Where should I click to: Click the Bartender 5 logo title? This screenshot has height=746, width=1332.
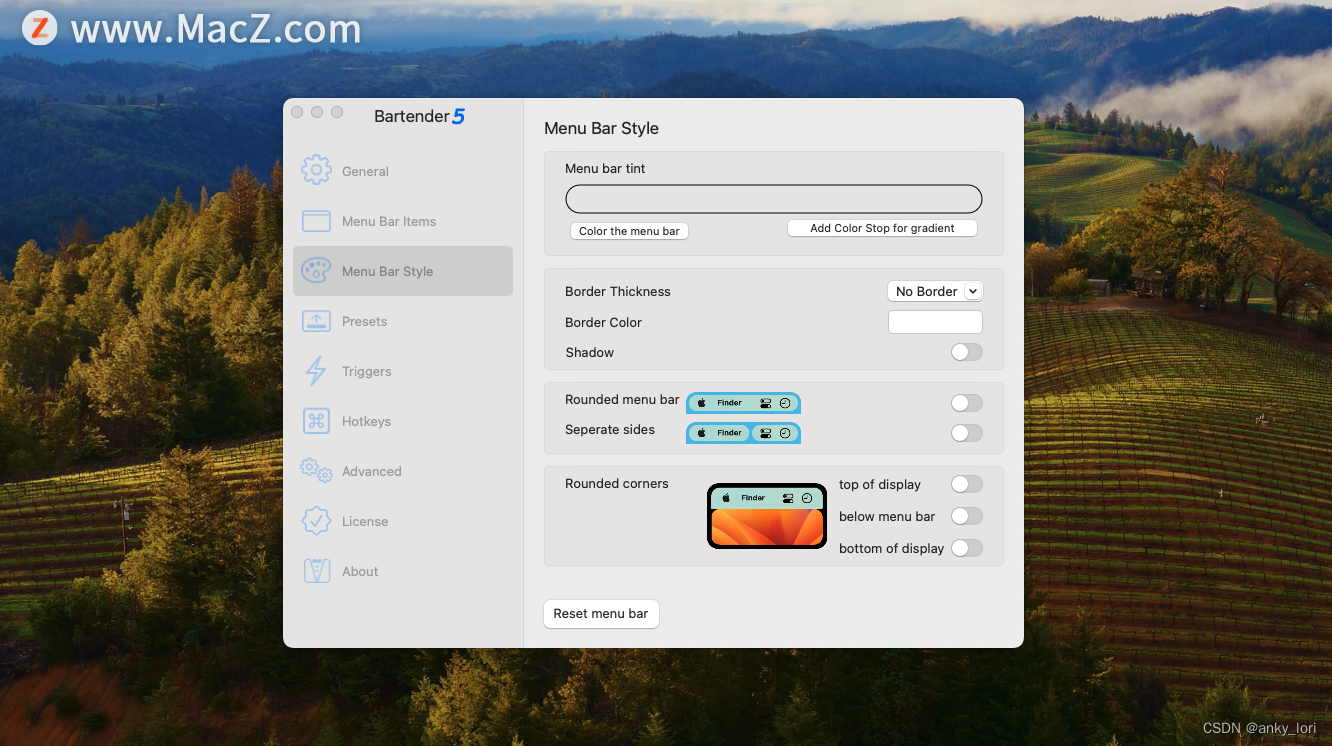(x=419, y=116)
